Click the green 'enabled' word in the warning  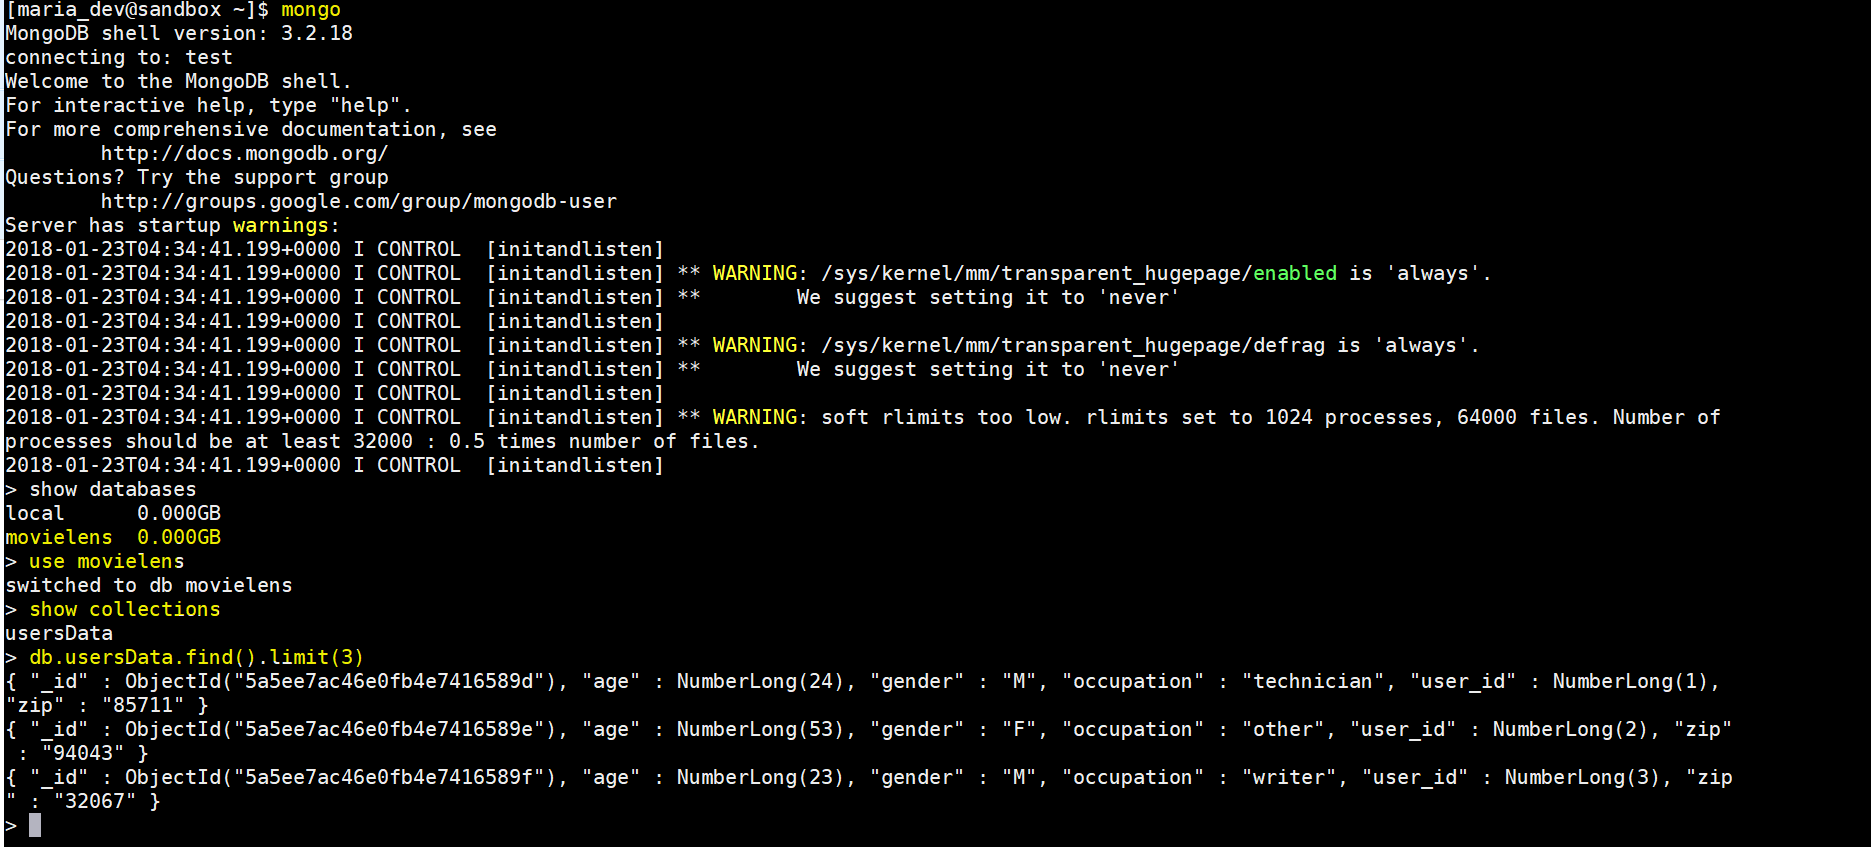[x=1295, y=274]
